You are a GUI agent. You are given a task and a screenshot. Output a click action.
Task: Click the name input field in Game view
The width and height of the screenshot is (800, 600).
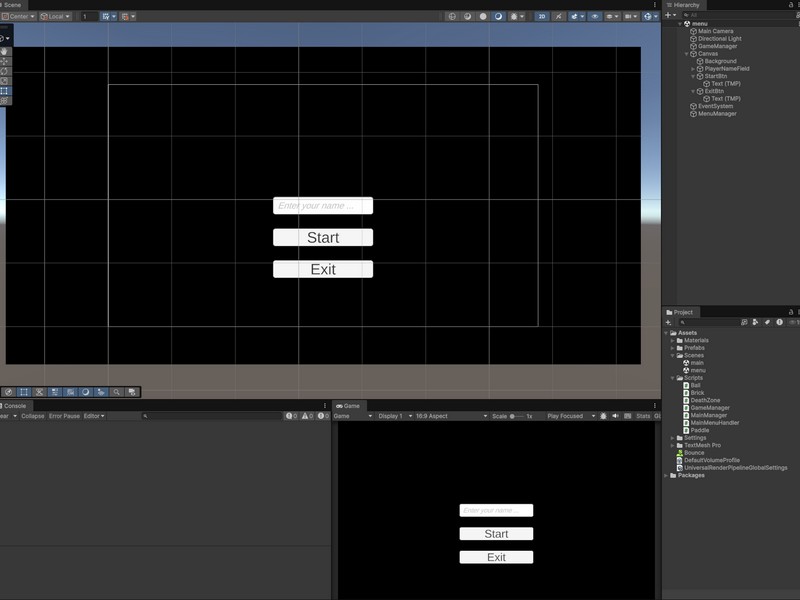(496, 511)
